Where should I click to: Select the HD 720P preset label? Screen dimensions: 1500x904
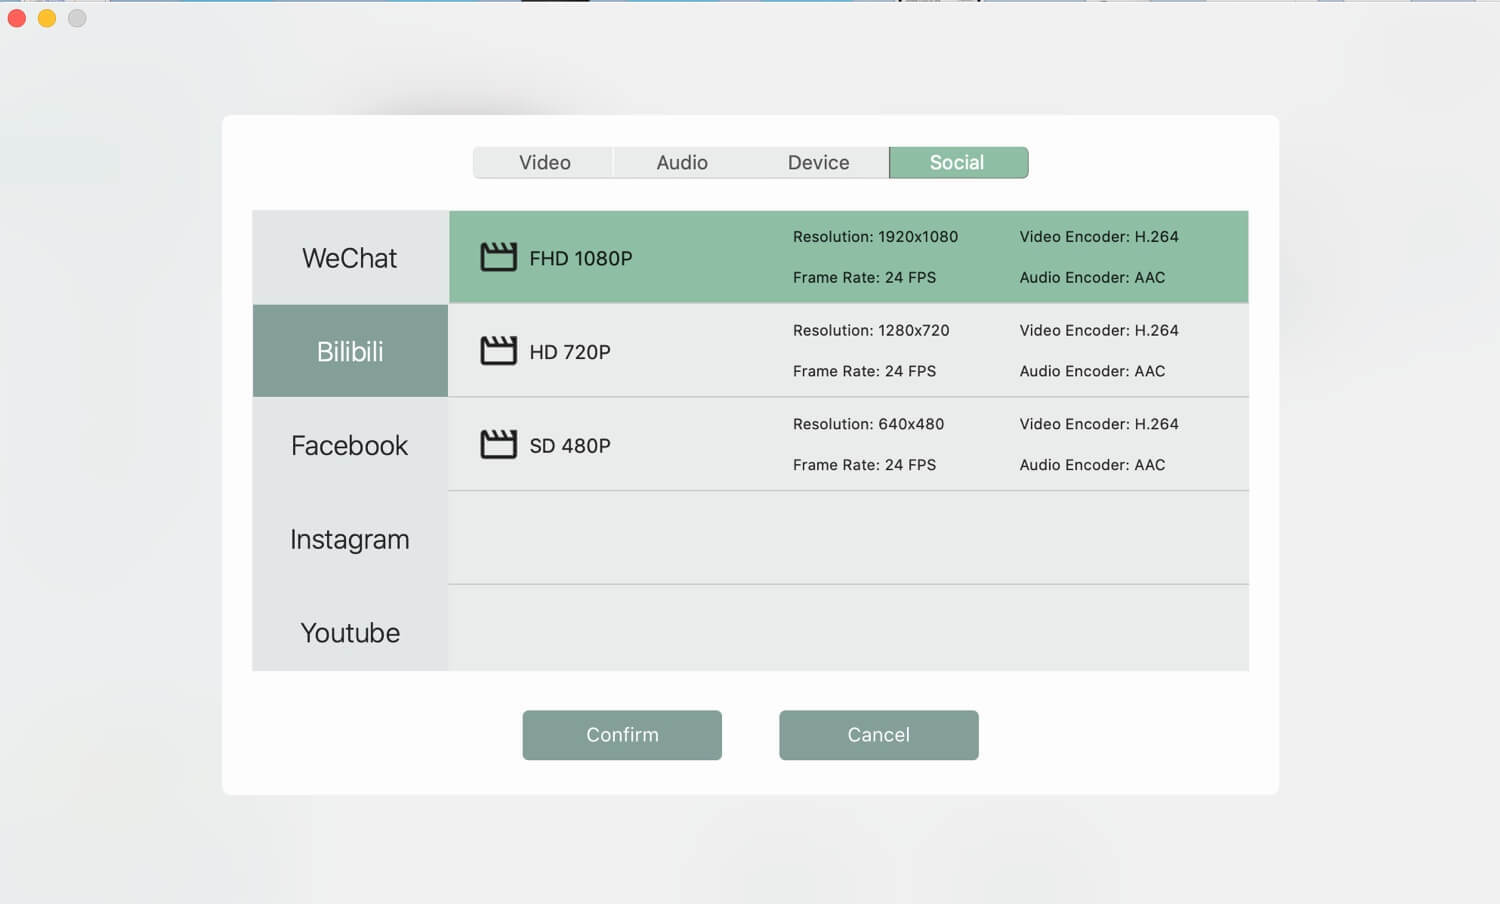(570, 352)
